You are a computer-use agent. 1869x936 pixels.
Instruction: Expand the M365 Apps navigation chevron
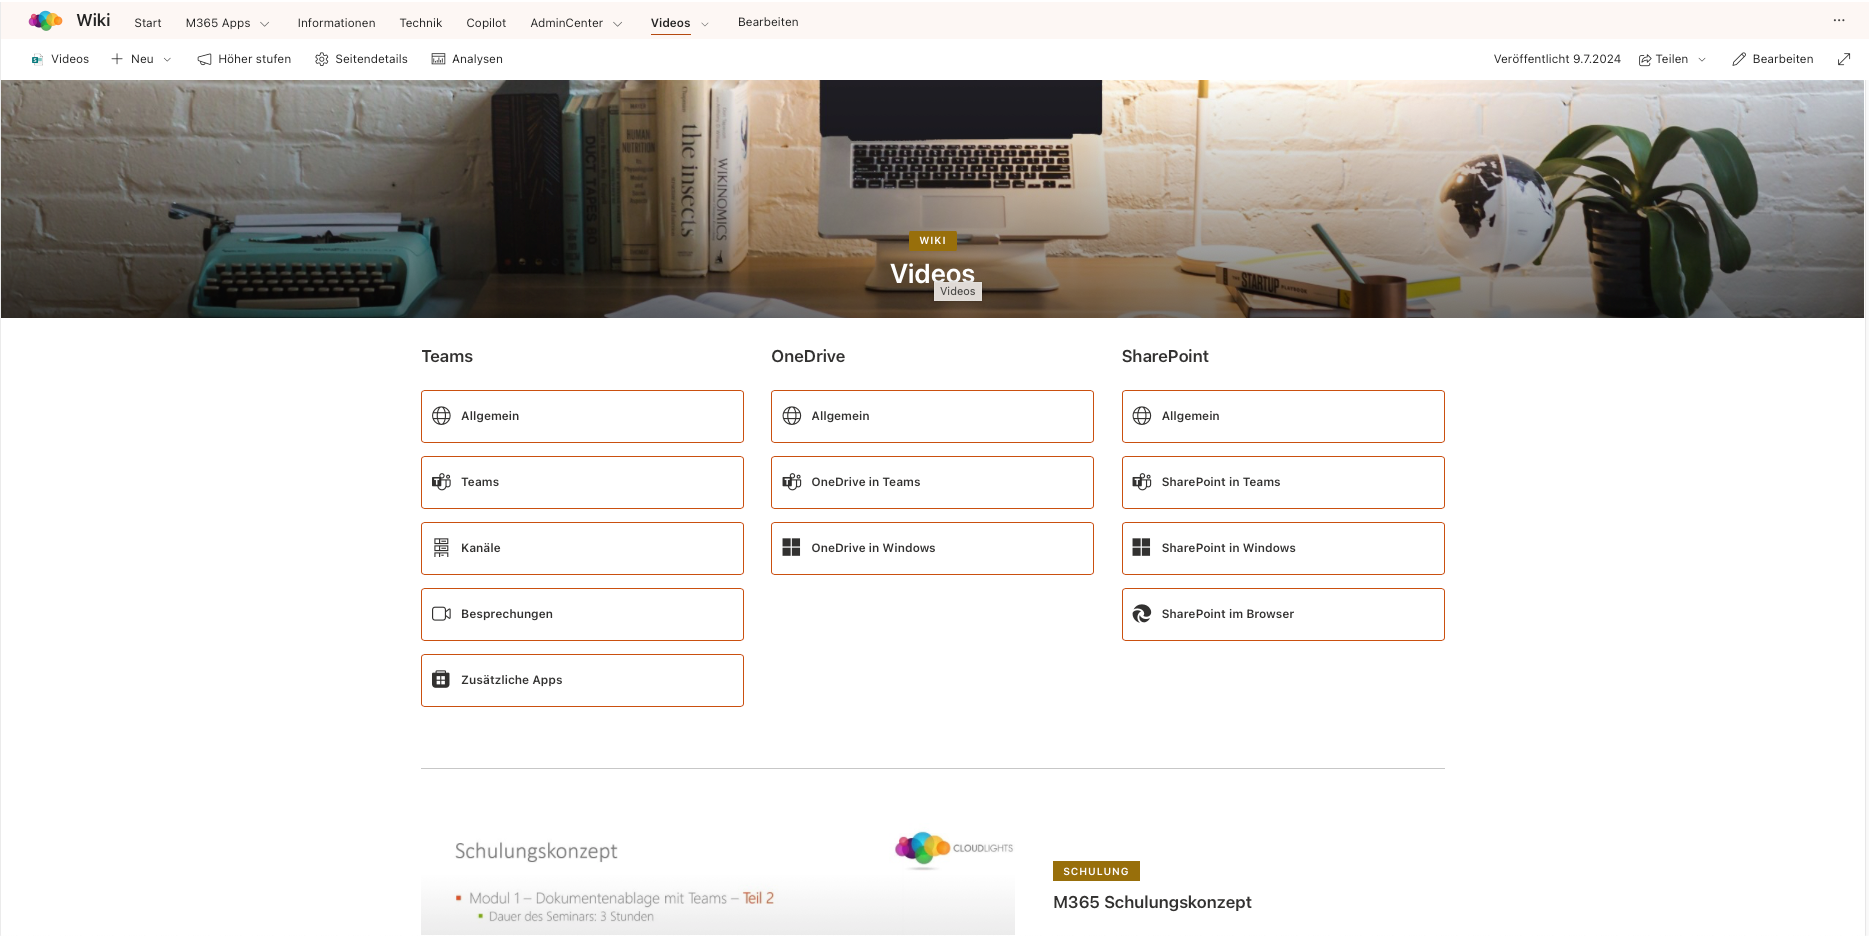pyautogui.click(x=265, y=24)
